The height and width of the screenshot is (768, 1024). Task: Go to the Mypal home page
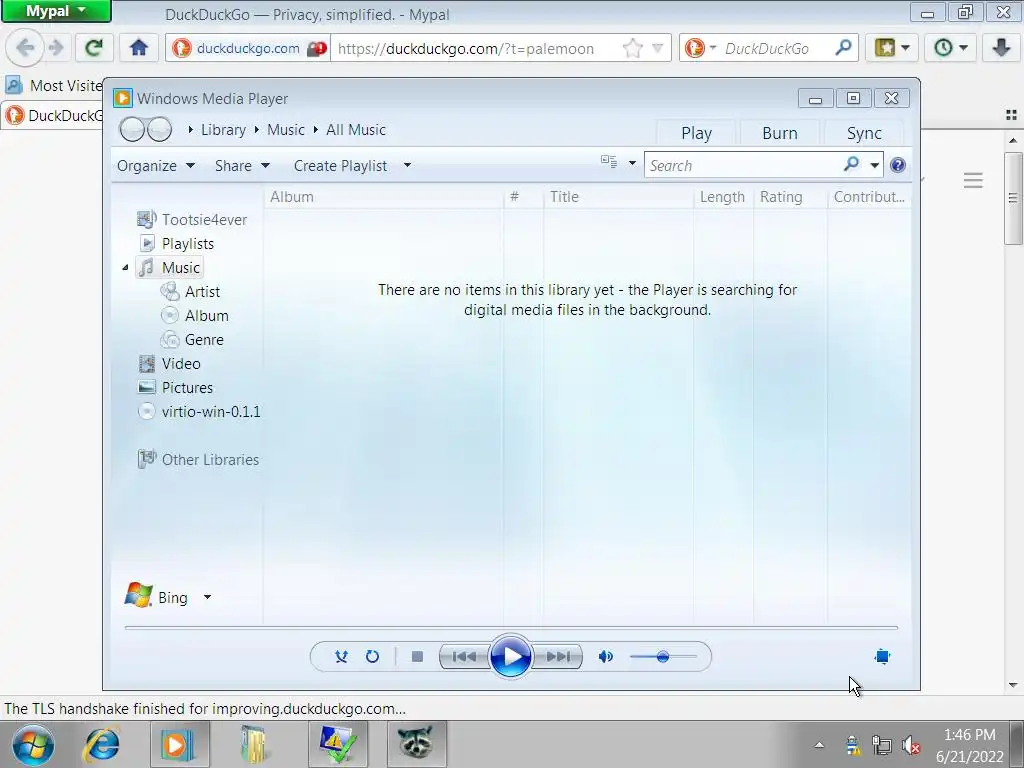(x=138, y=48)
